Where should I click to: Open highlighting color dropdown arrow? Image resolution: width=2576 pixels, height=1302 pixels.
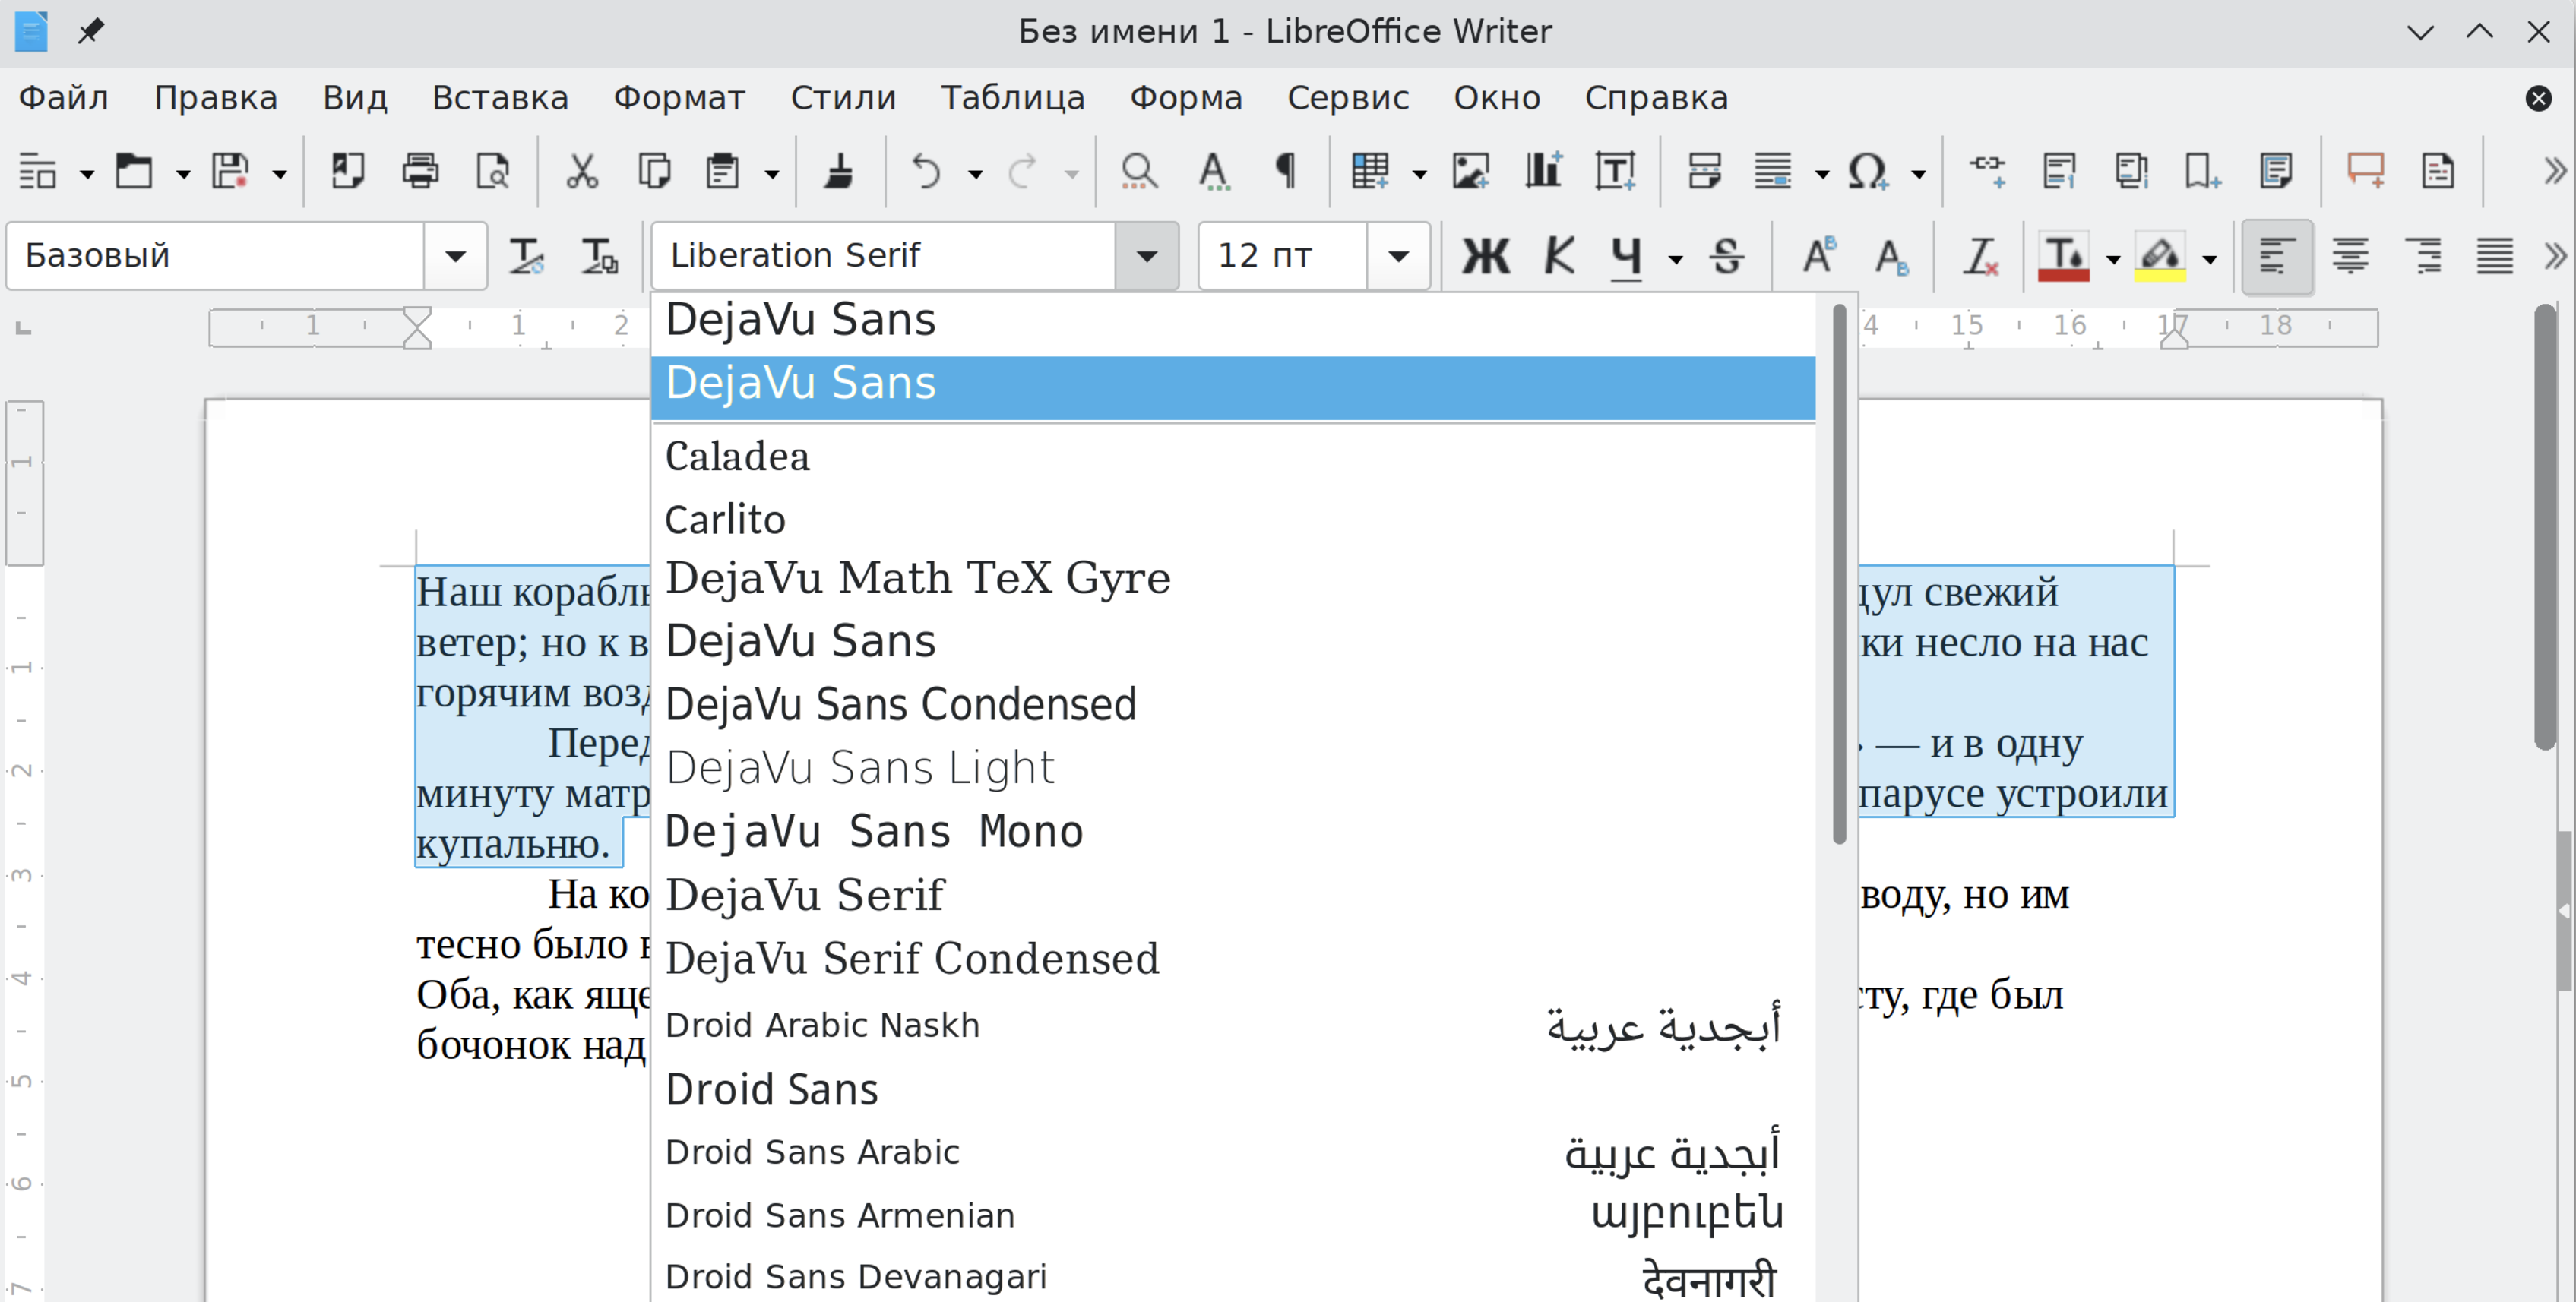click(x=2210, y=259)
